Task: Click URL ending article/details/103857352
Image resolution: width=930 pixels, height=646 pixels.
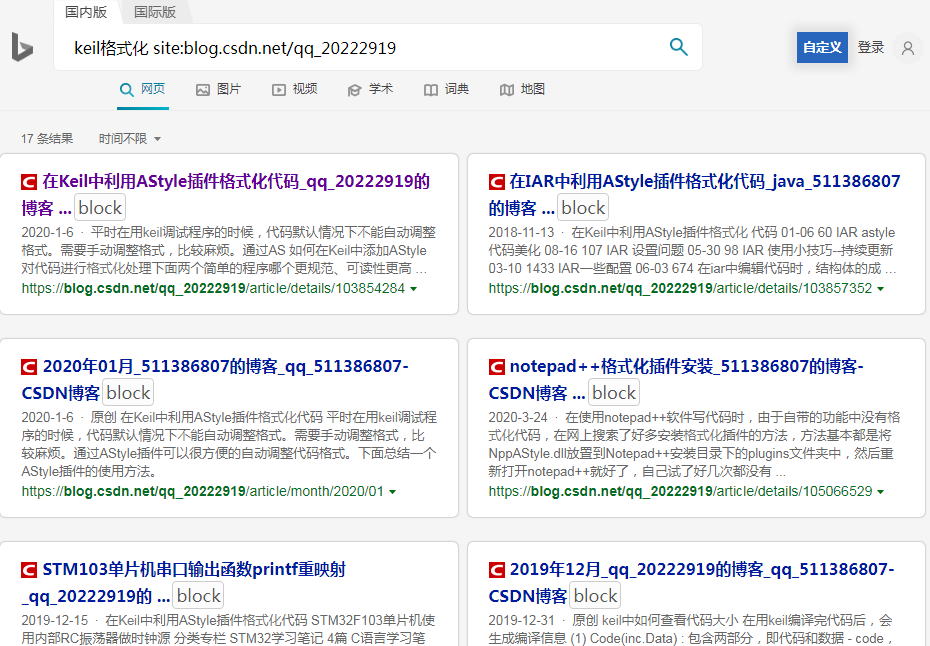Action: [x=680, y=288]
